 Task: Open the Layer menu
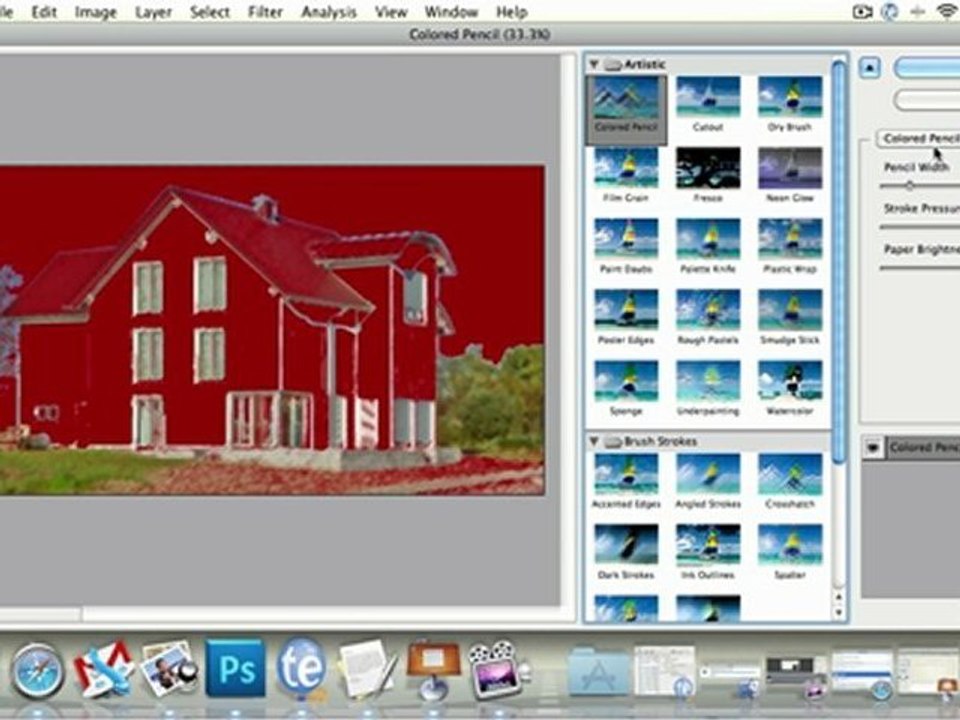[154, 12]
